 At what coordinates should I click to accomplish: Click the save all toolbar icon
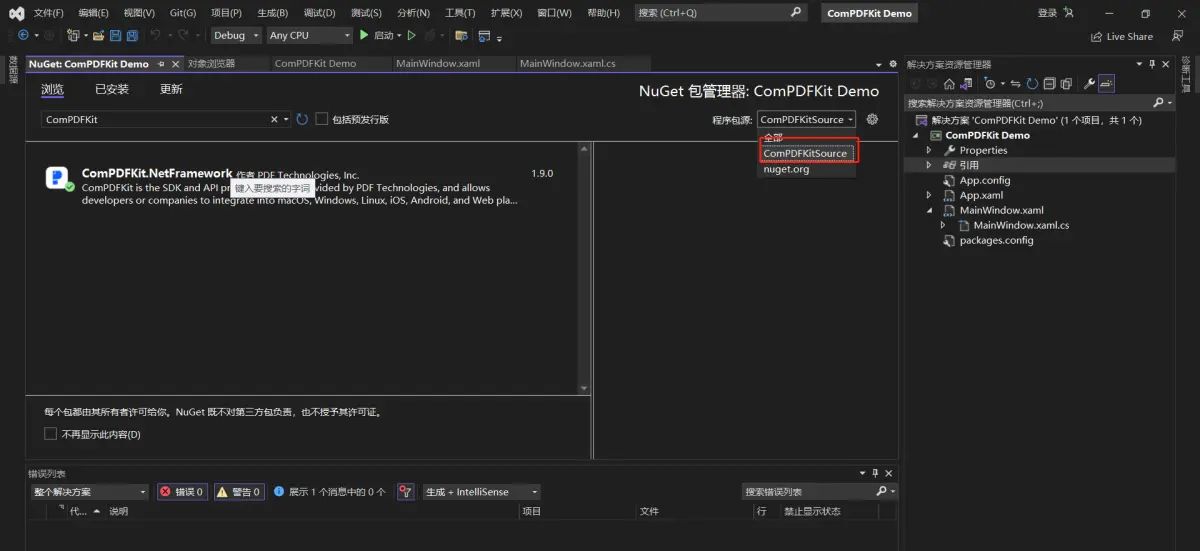[x=132, y=35]
